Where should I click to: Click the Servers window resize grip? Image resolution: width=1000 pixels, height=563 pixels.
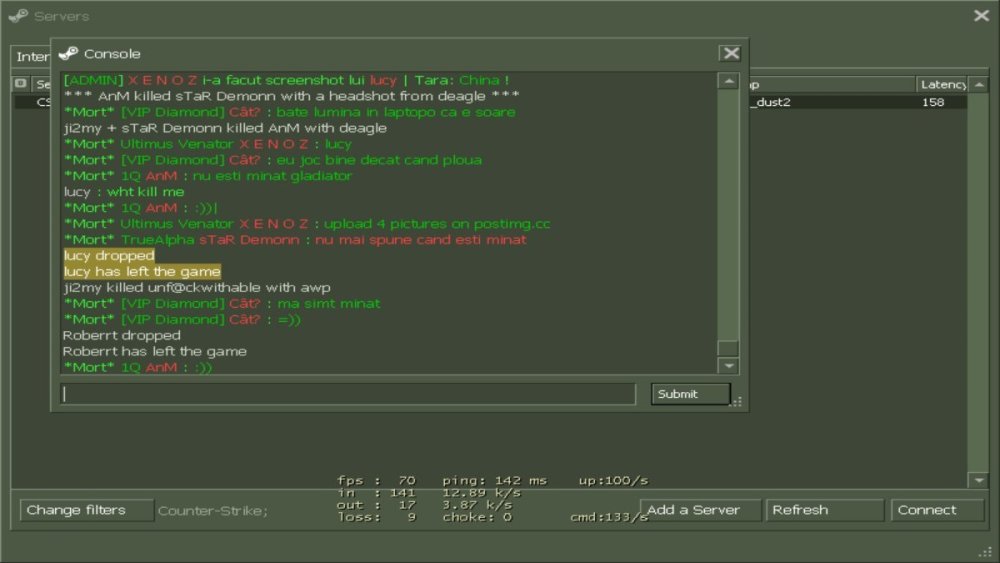point(986,552)
